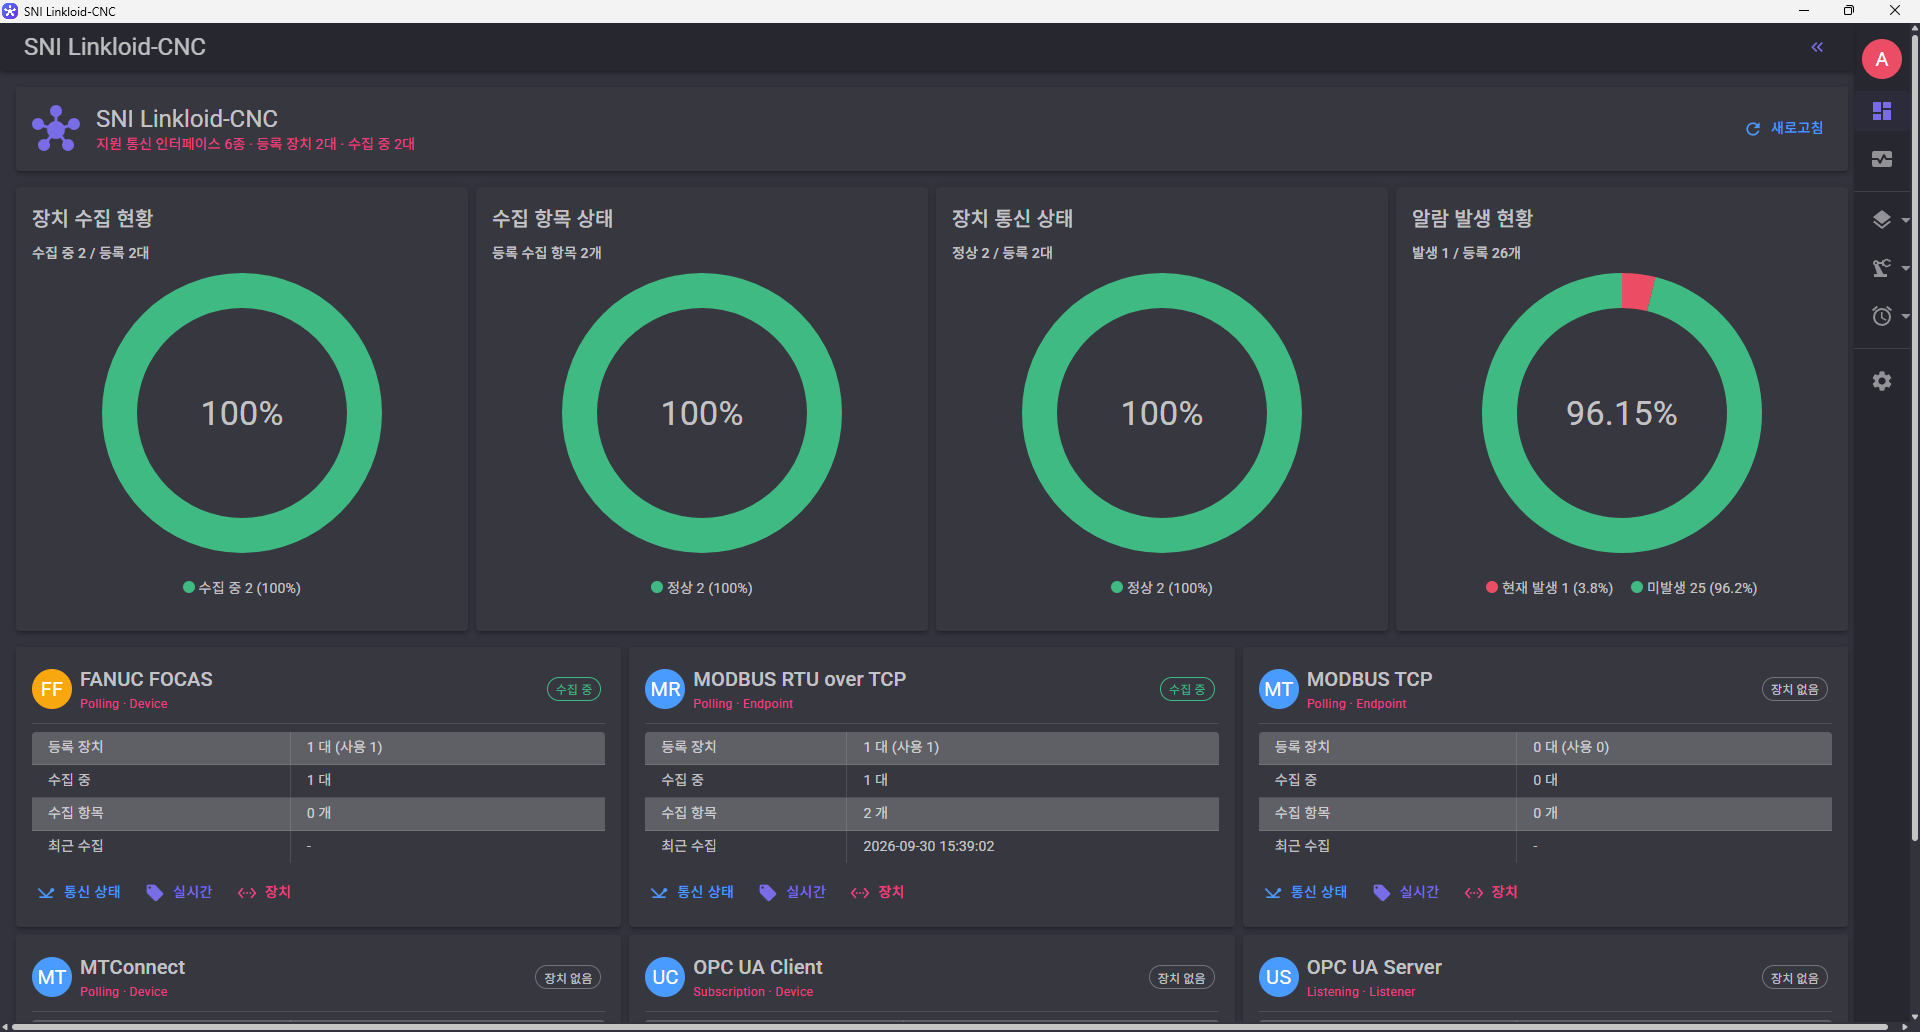The width and height of the screenshot is (1920, 1032).
Task: Click 장치 없음 badge on MODBUS TCP card
Action: coord(1795,689)
